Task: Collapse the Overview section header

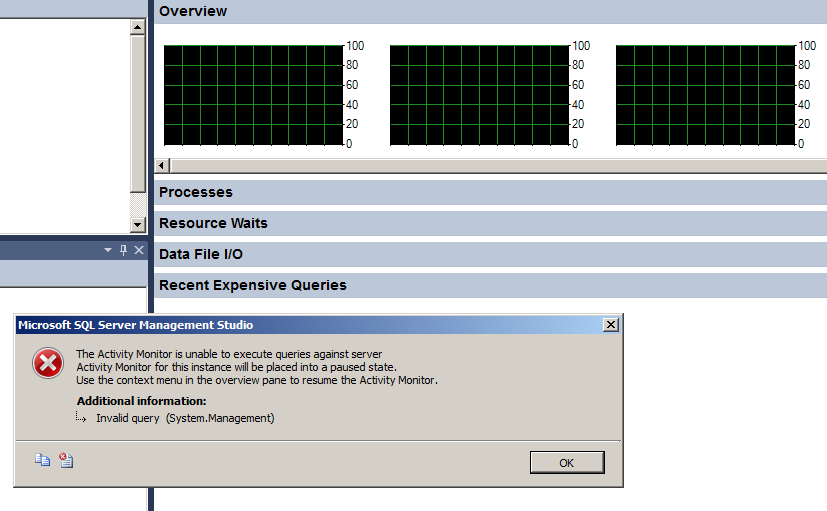Action: coord(193,11)
